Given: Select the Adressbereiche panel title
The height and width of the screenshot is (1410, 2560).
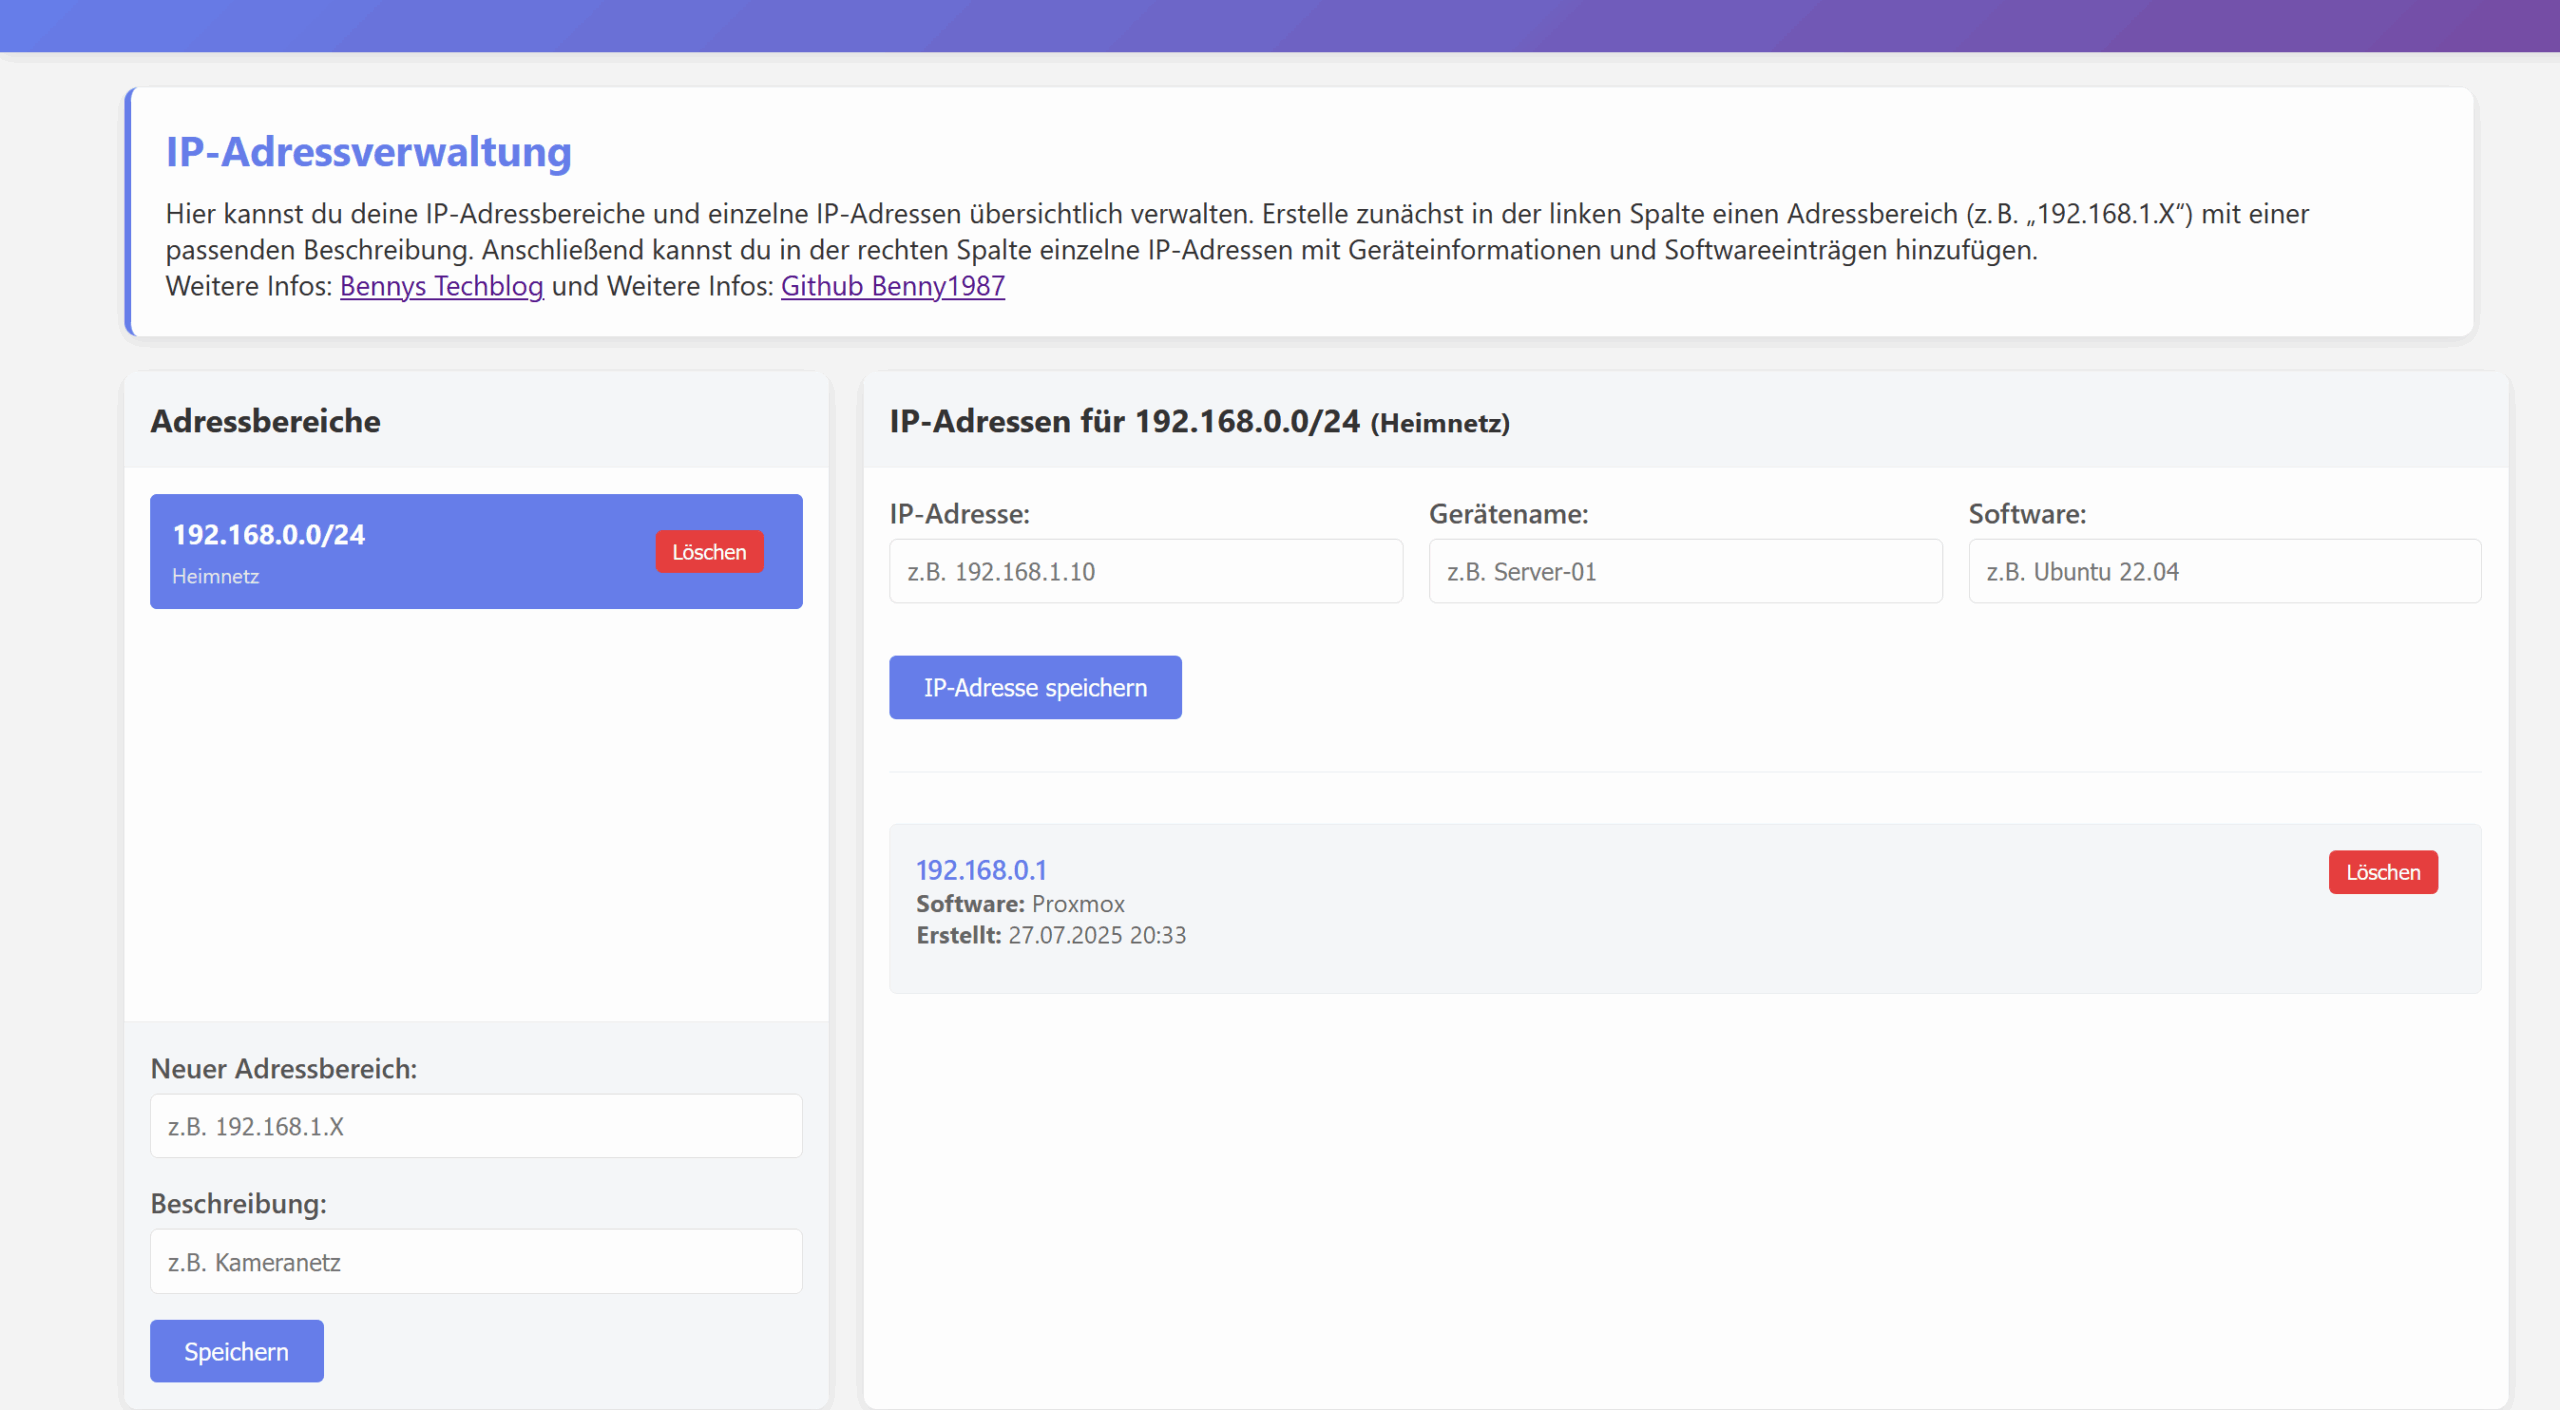Looking at the screenshot, I should [265, 421].
